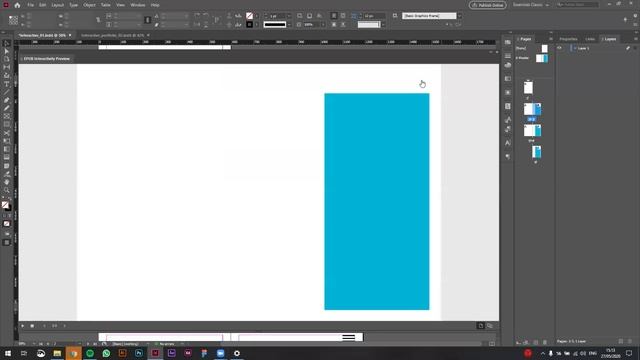
Task: Click the play preview button
Action: [x=22, y=326]
